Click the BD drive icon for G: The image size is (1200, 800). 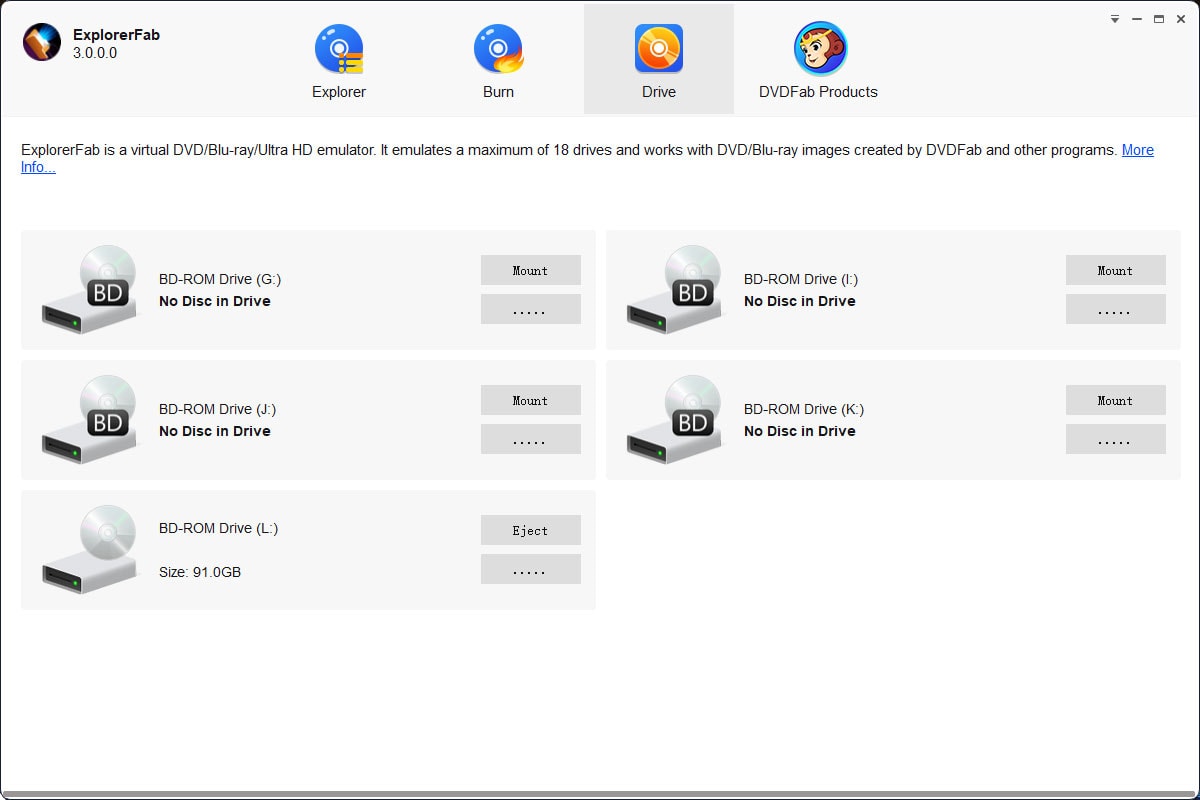click(90, 290)
